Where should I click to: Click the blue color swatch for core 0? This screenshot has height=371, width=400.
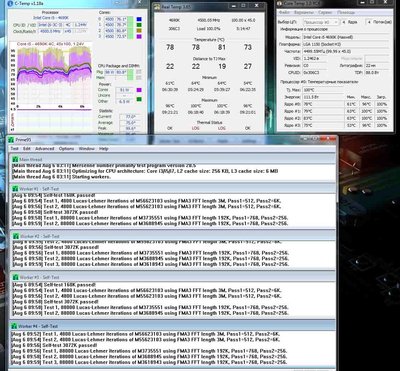[x=139, y=19]
